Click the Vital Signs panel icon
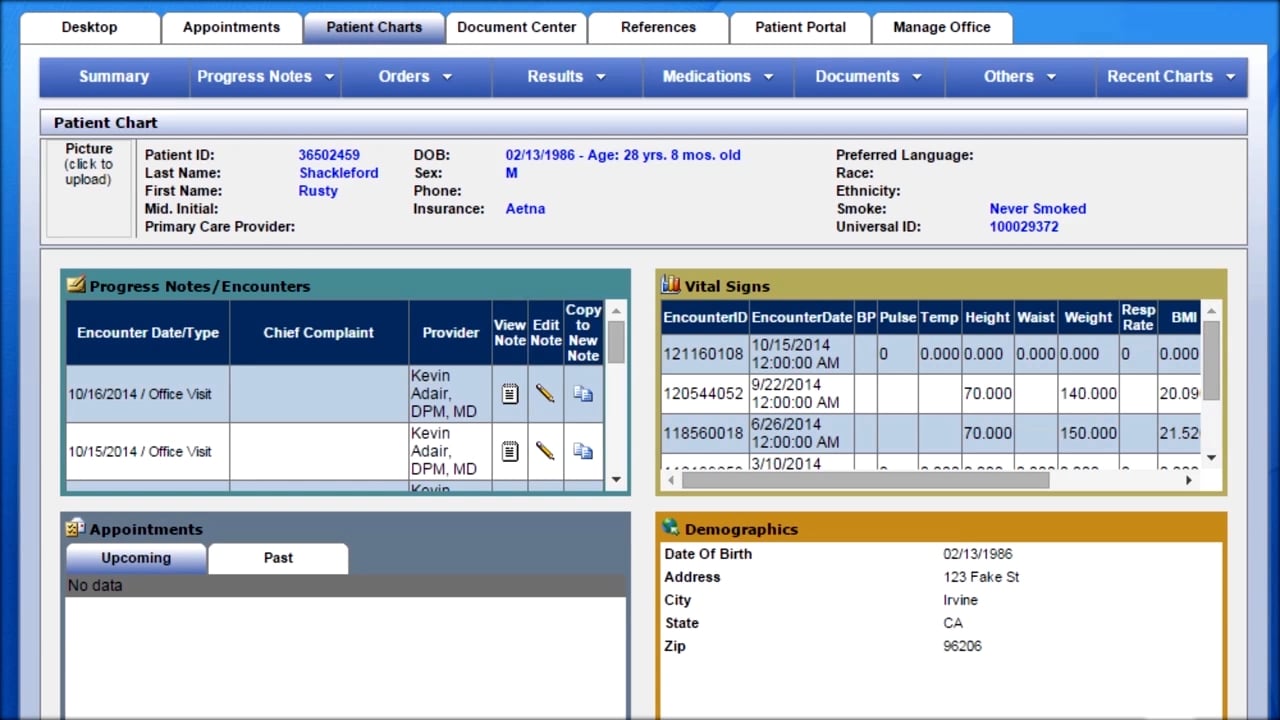The image size is (1280, 720). pos(671,285)
